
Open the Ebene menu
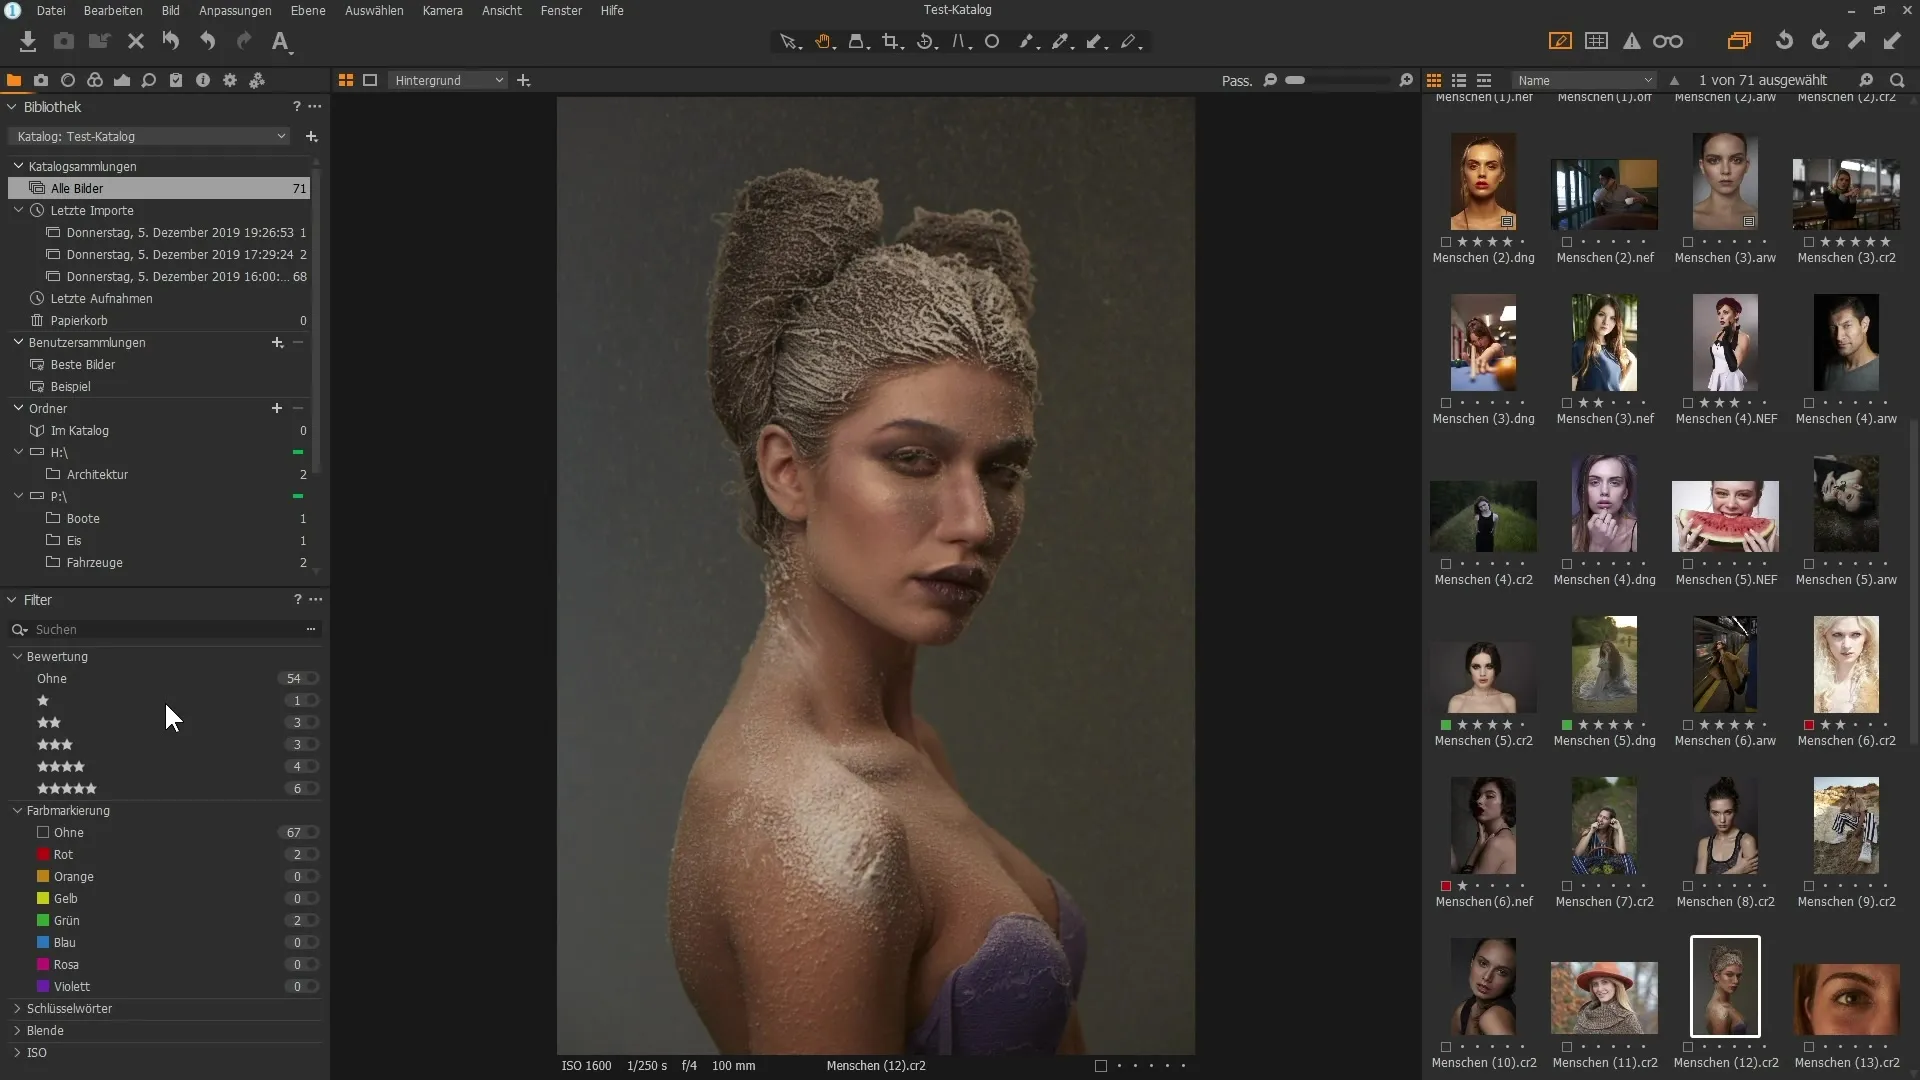308,10
